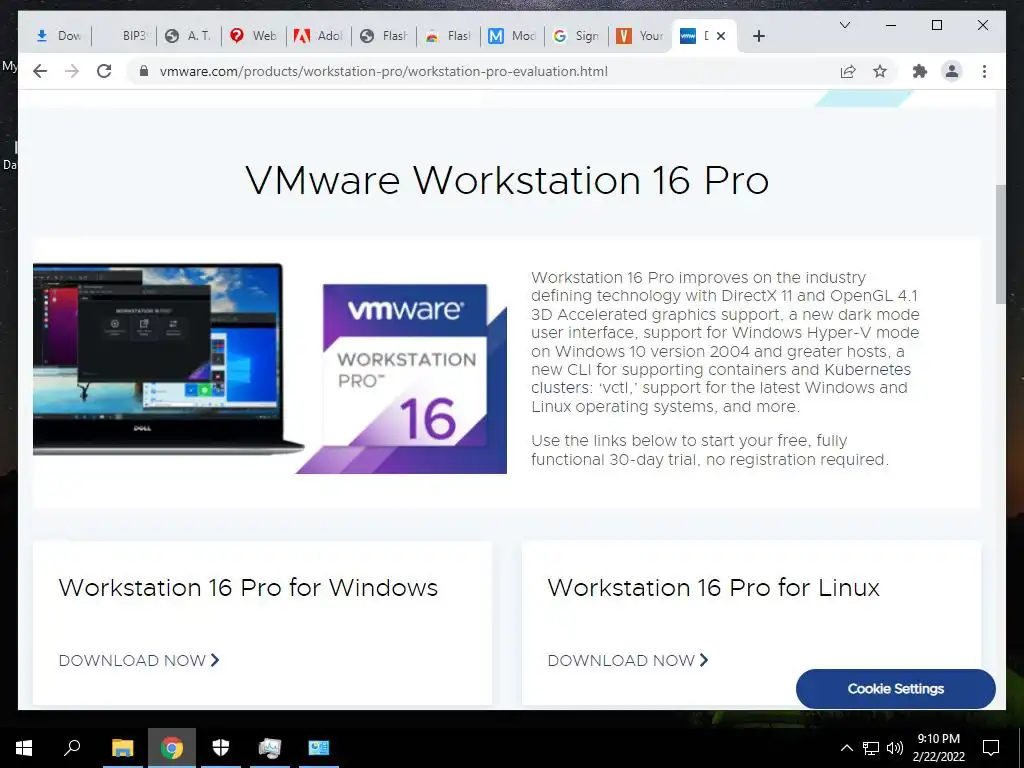This screenshot has width=1024, height=768.
Task: View site security lock info
Action: 144,71
